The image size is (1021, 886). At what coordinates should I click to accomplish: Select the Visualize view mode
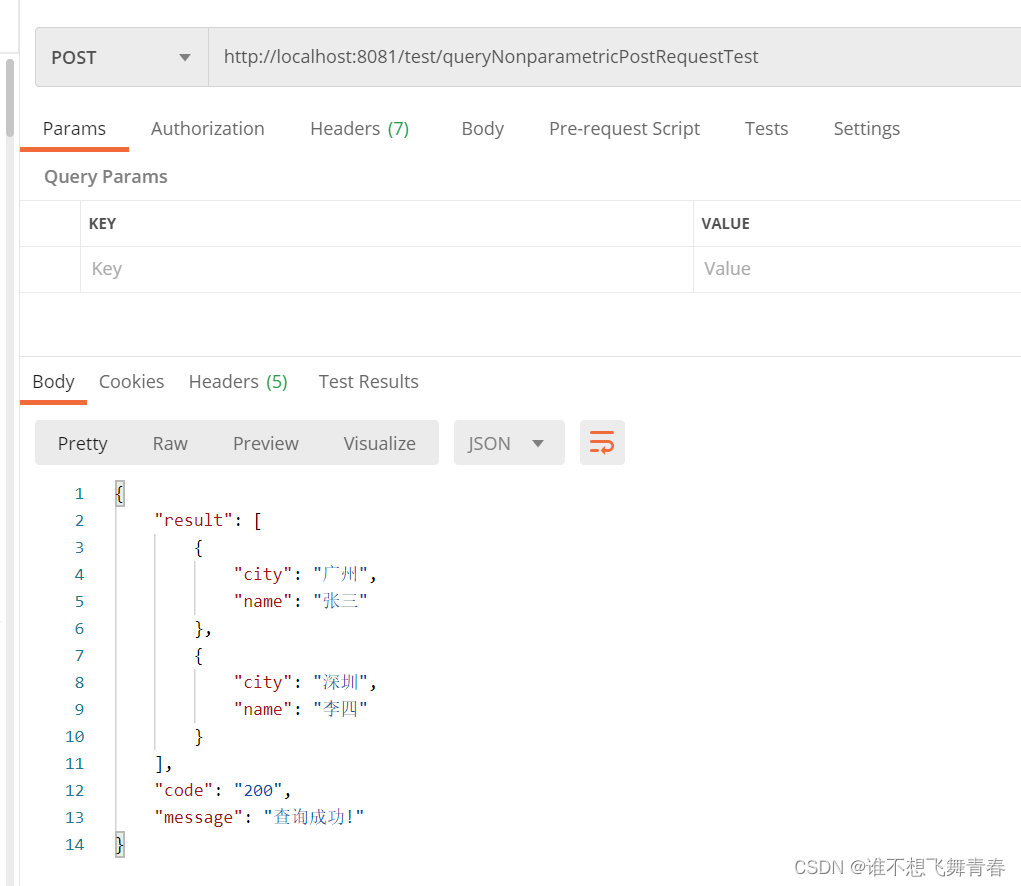point(380,443)
